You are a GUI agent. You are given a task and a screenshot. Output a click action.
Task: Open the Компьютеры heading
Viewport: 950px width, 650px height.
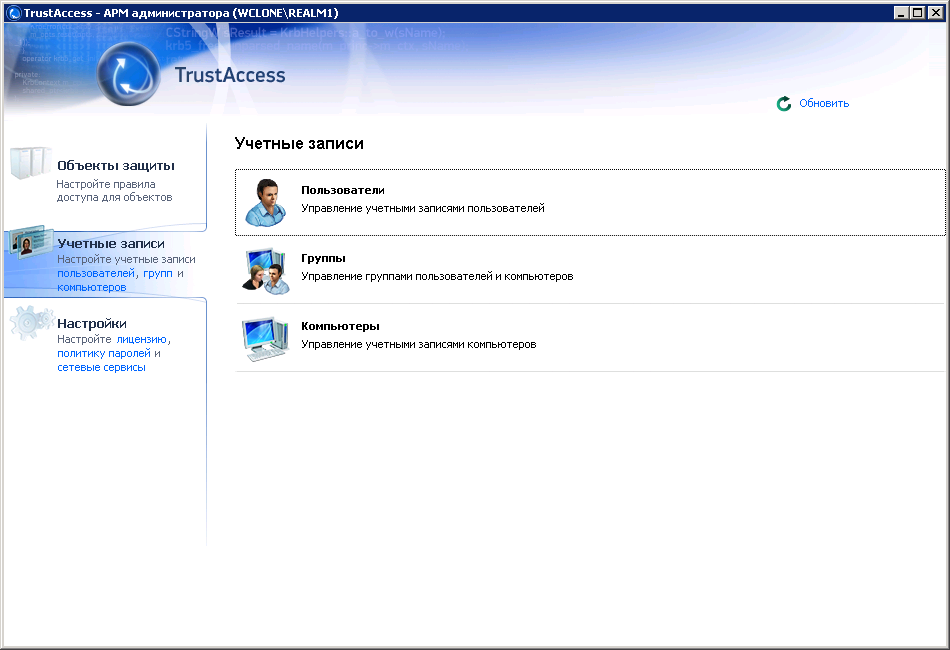(340, 326)
